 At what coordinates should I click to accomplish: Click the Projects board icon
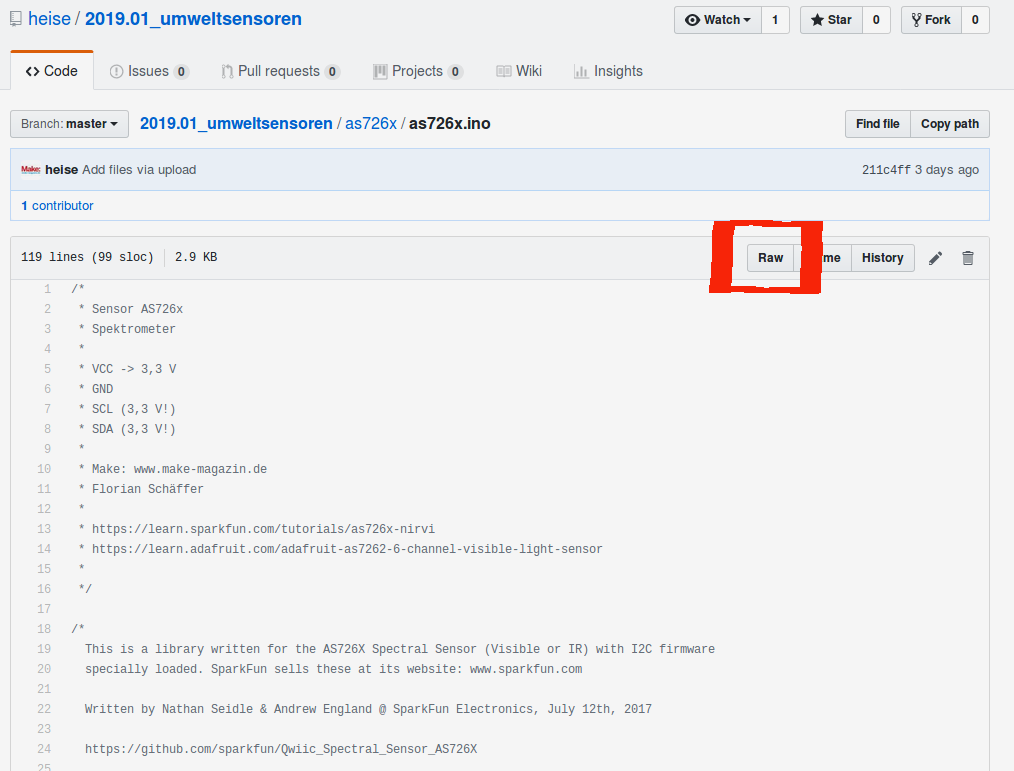(x=380, y=72)
